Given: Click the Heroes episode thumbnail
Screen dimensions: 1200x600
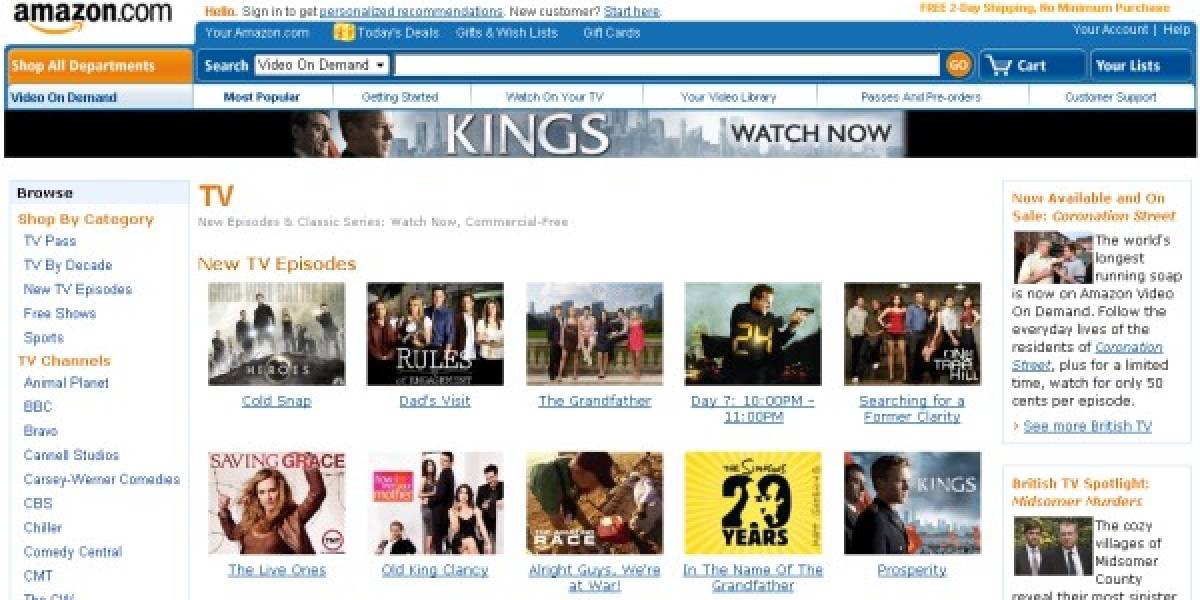Looking at the screenshot, I should (x=277, y=334).
